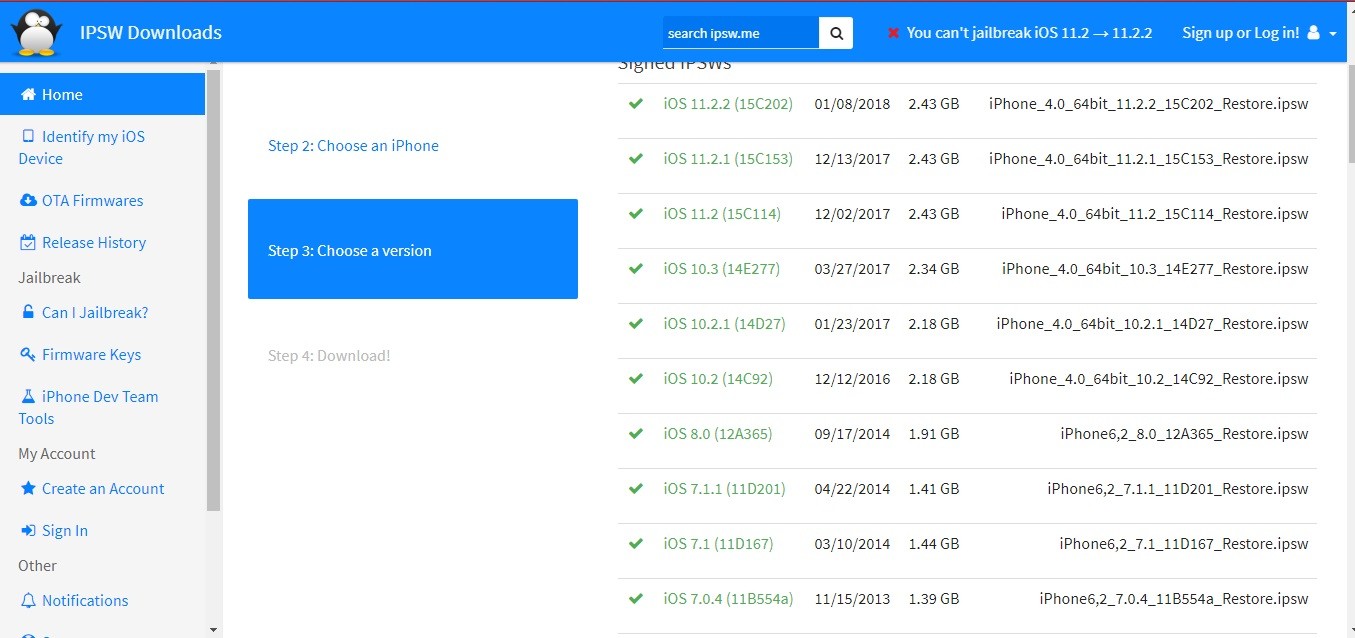Select iOS 7.1 (11D167) firmware
Viewport: 1355px width, 638px height.
[x=718, y=543]
